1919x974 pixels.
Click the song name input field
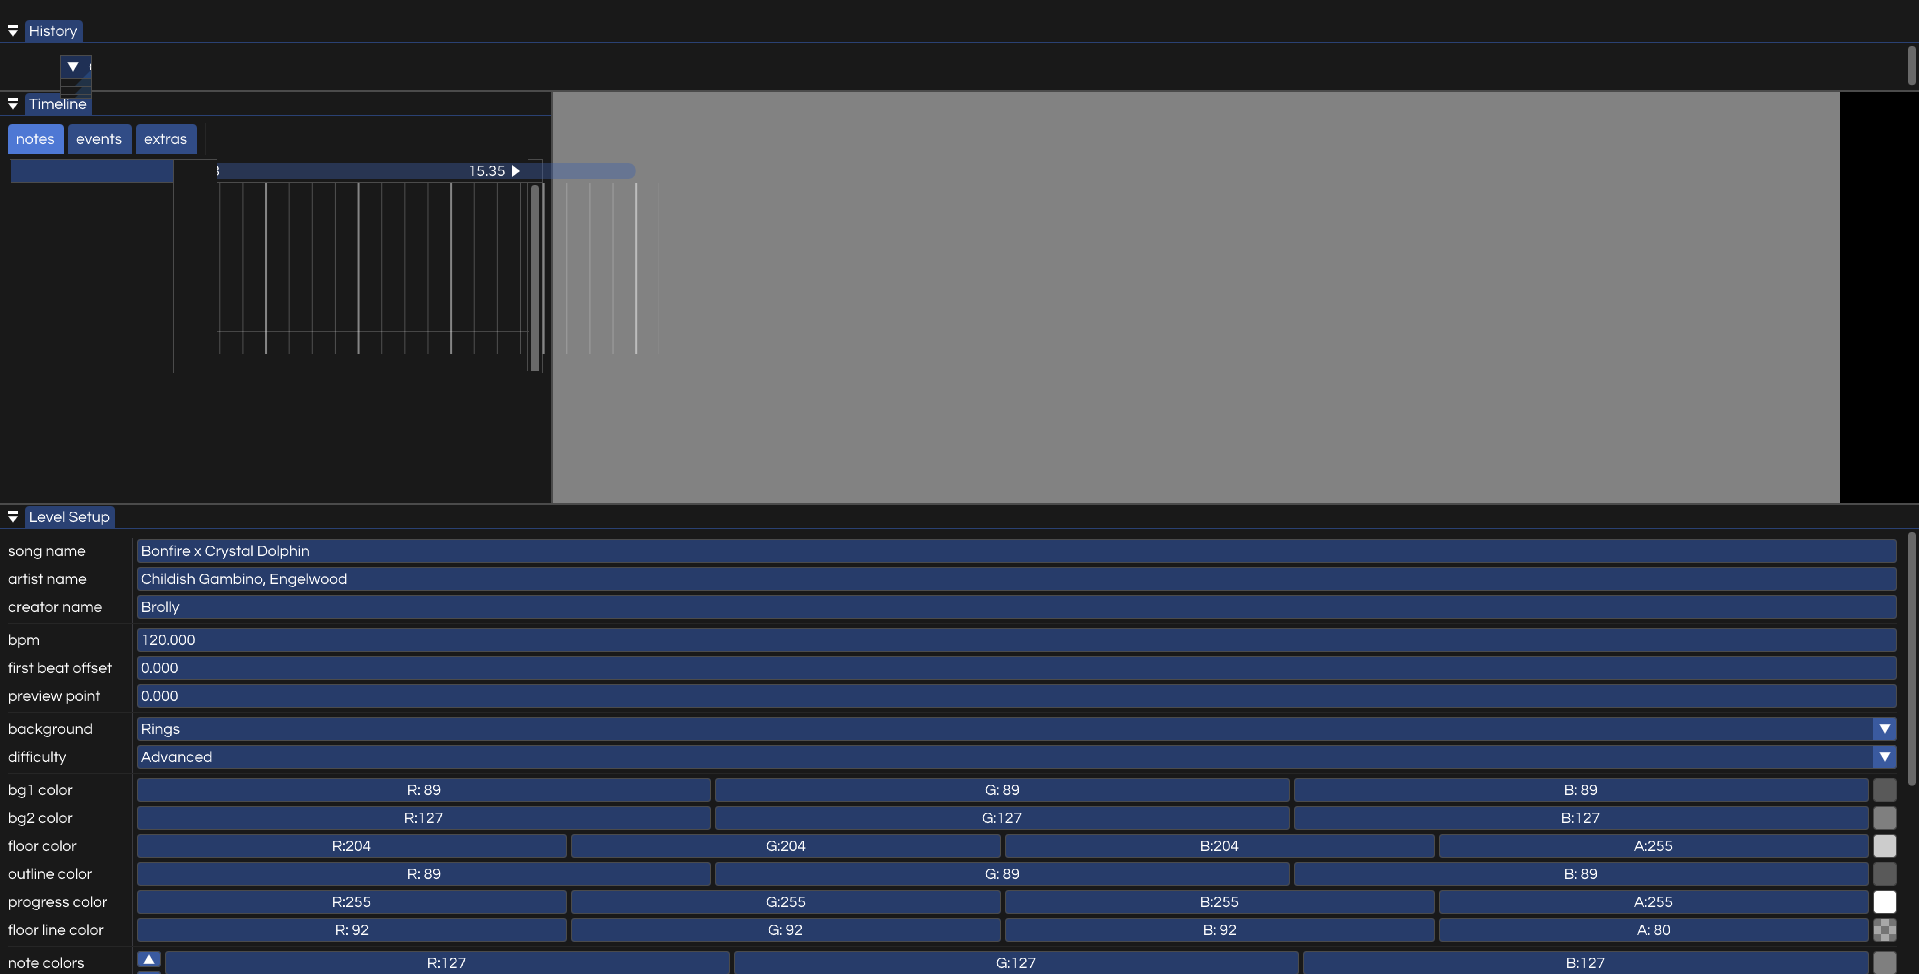click(1016, 551)
